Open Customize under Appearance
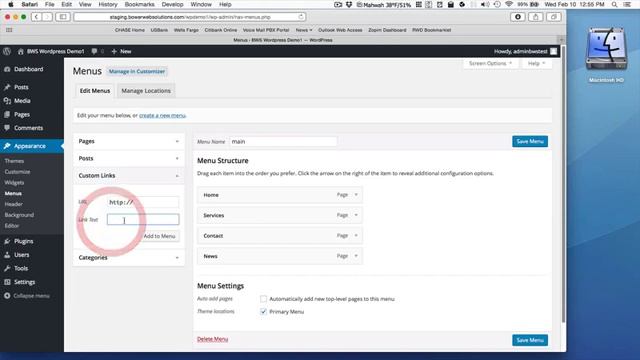Viewport: 640px width, 360px height. click(x=17, y=172)
